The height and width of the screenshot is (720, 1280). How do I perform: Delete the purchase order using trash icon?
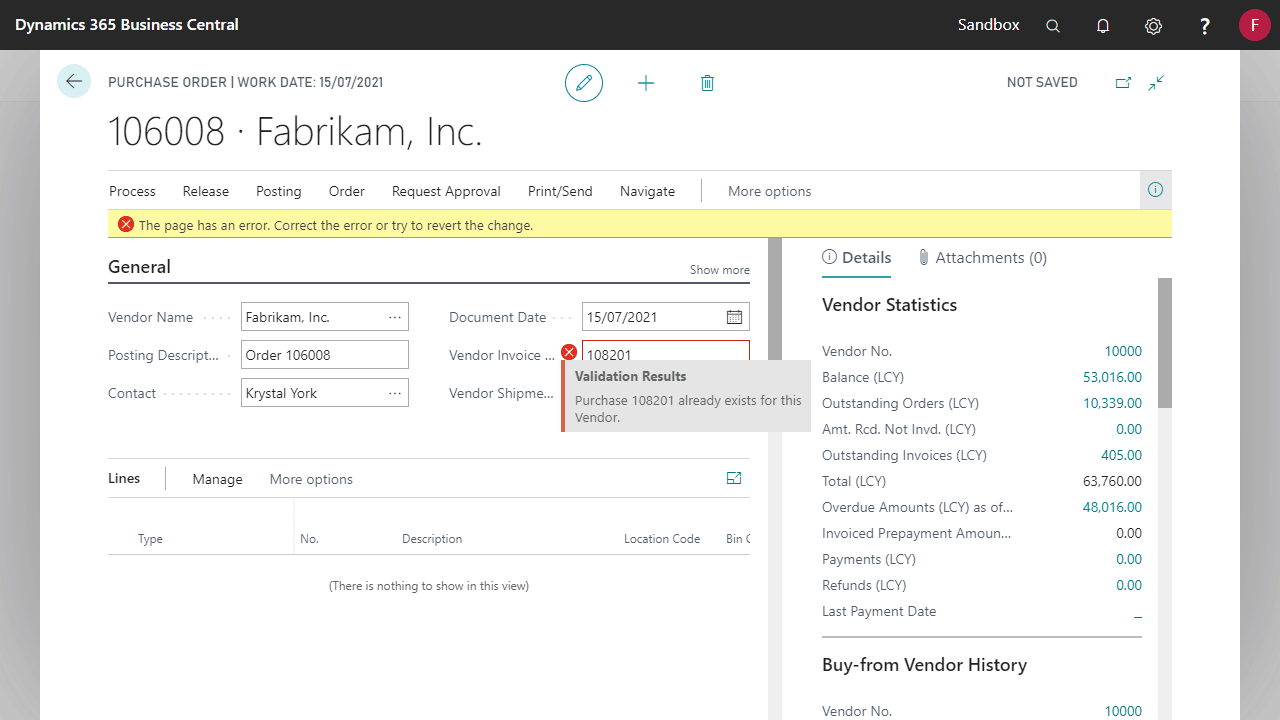(x=707, y=83)
